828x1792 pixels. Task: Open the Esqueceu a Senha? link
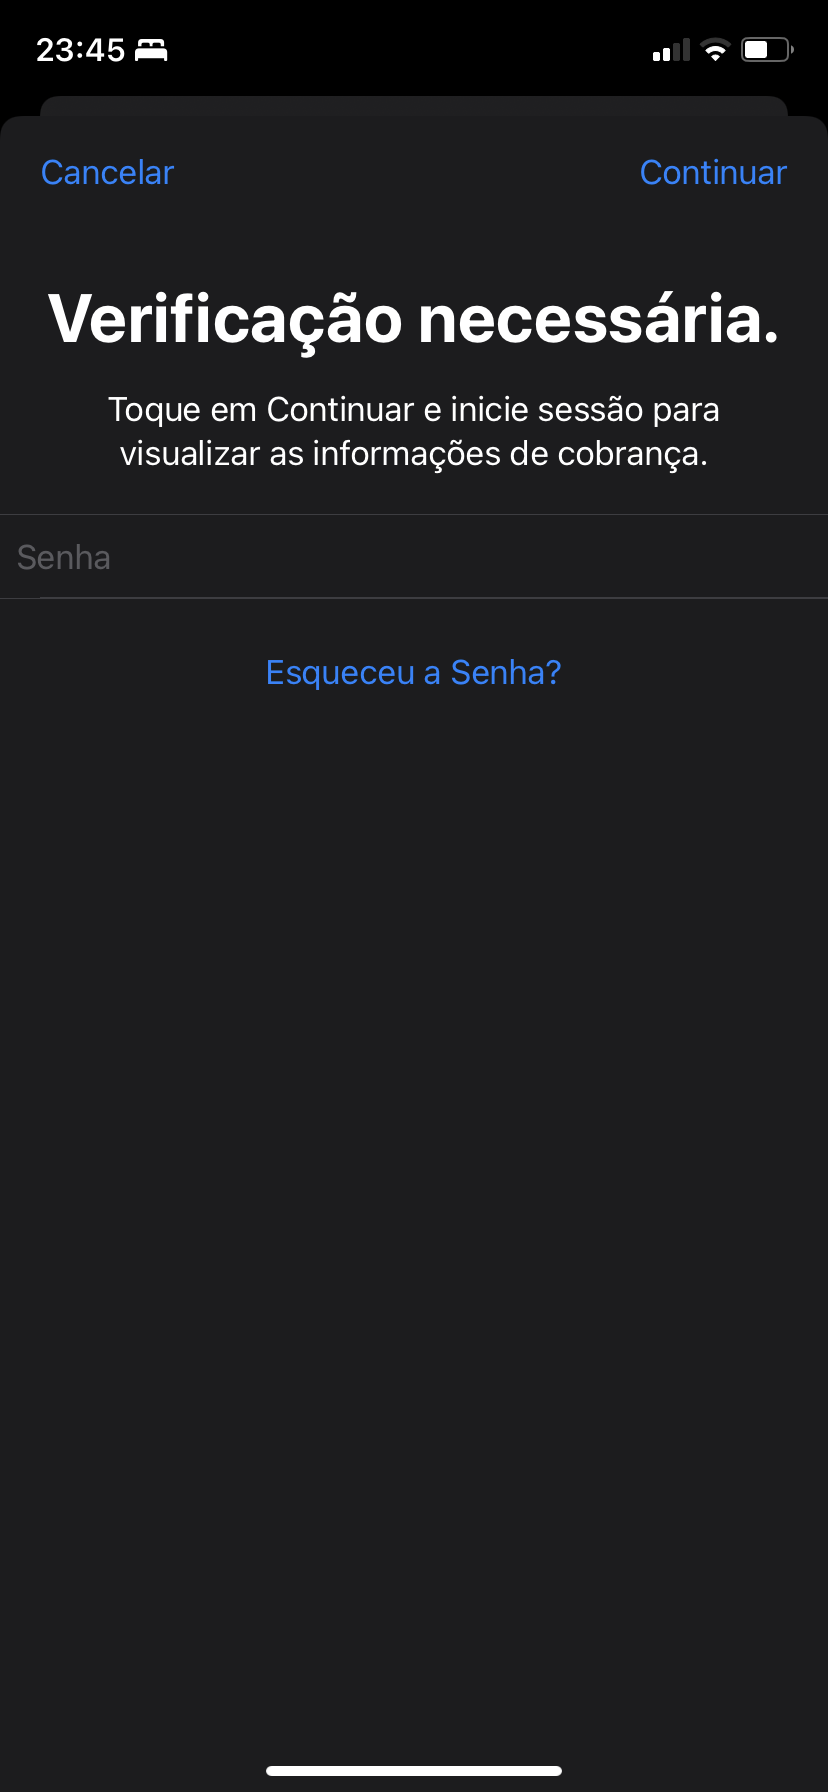point(413,673)
